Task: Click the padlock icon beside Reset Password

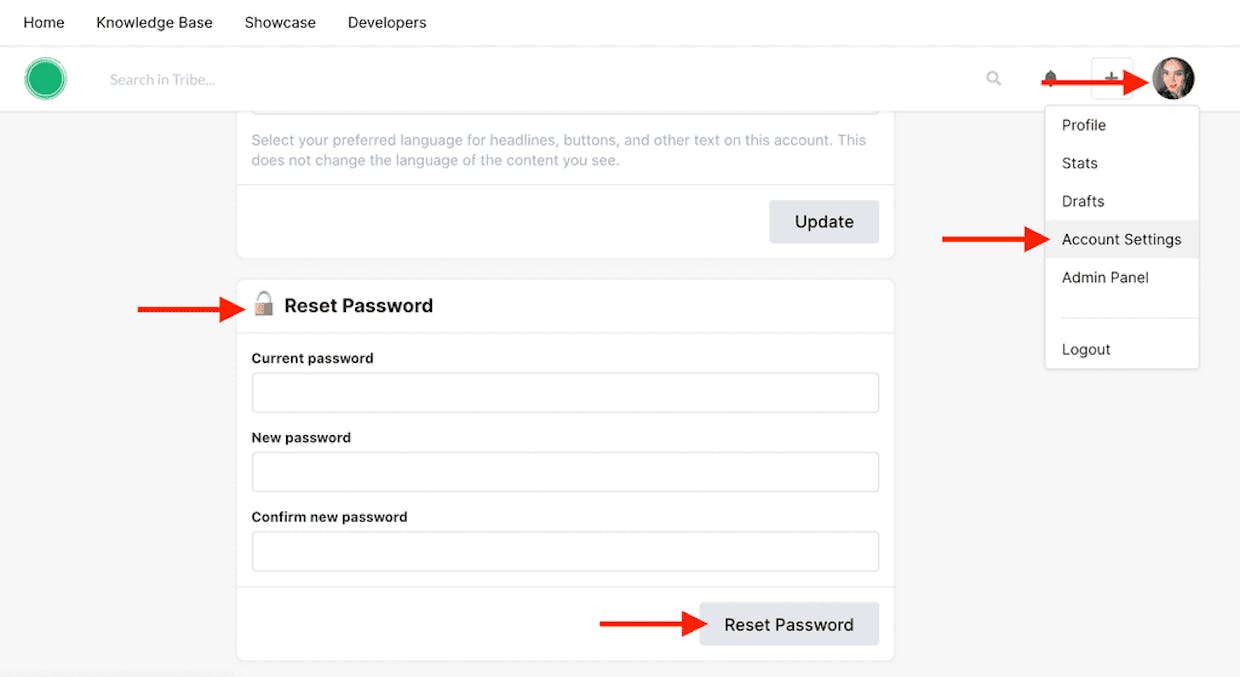Action: pos(263,304)
